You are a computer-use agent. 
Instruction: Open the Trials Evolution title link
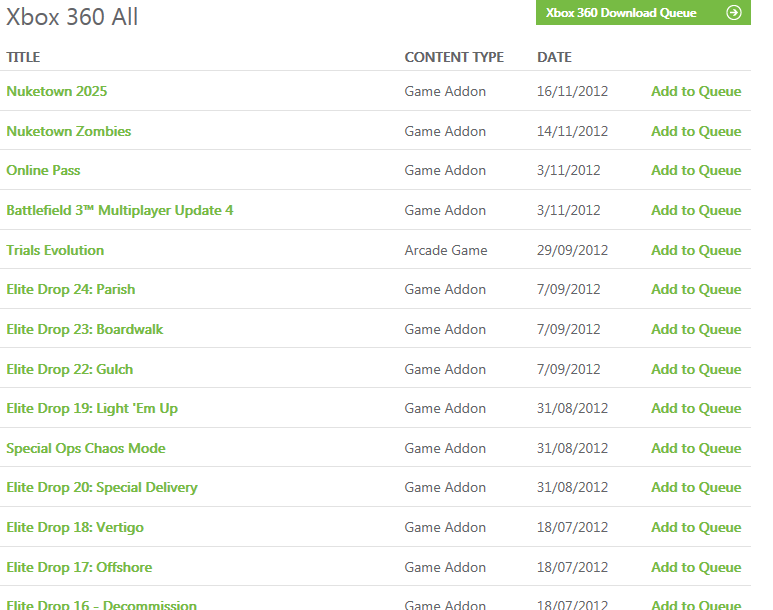[x=55, y=250]
